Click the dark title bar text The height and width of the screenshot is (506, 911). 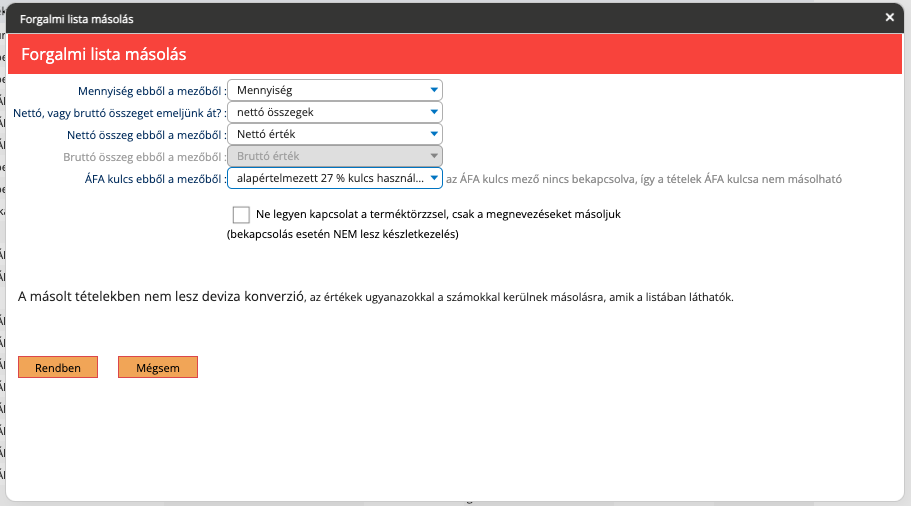(77, 19)
